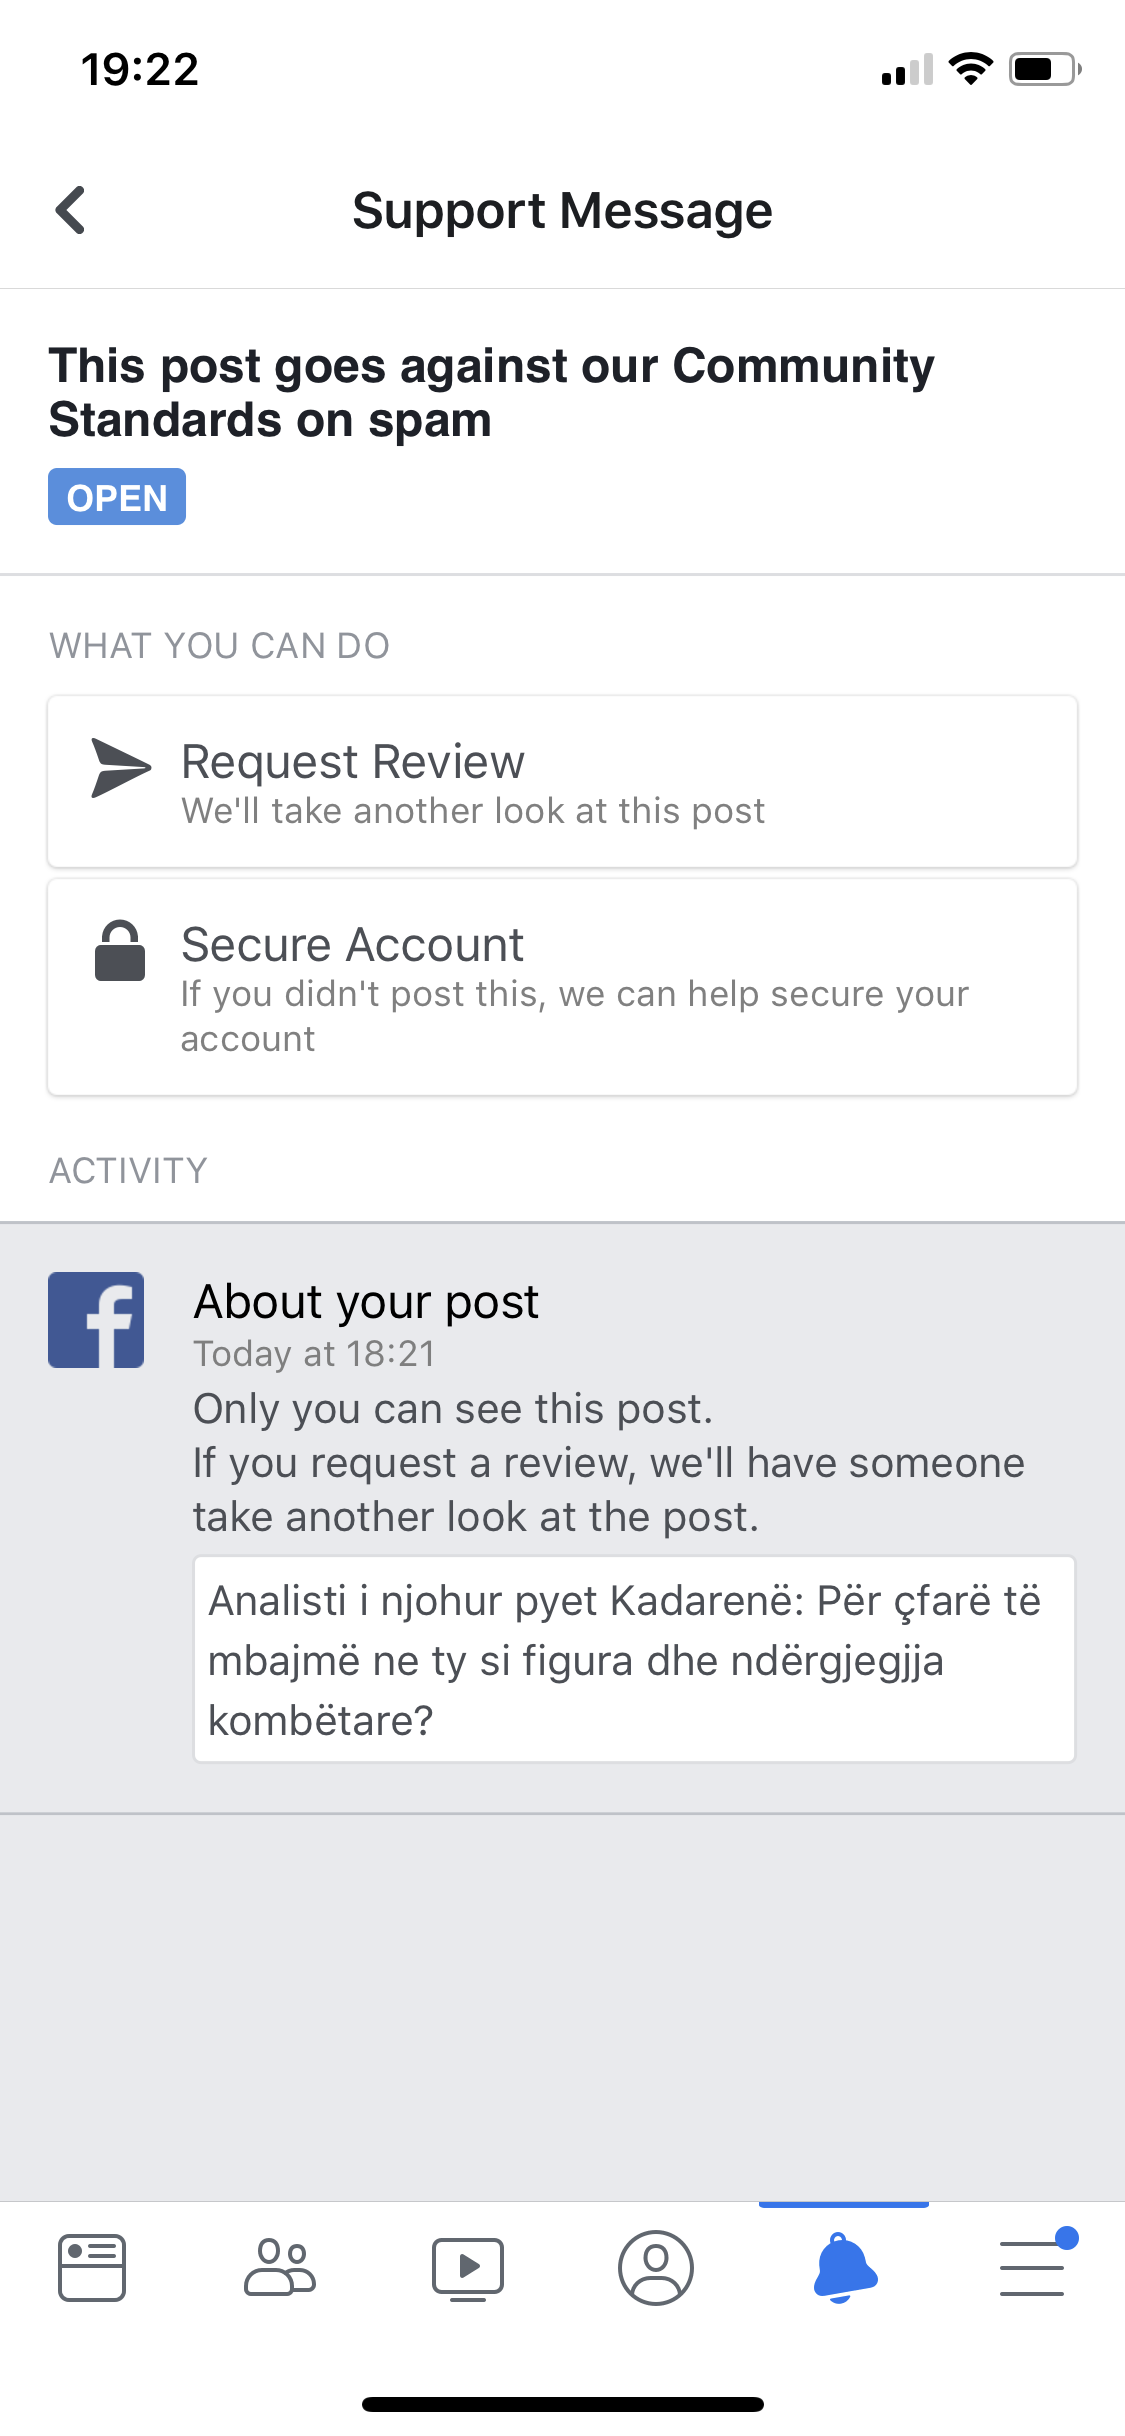Tap the Request Review option
Viewport: 1125px width, 2436px height.
pyautogui.click(x=562, y=782)
